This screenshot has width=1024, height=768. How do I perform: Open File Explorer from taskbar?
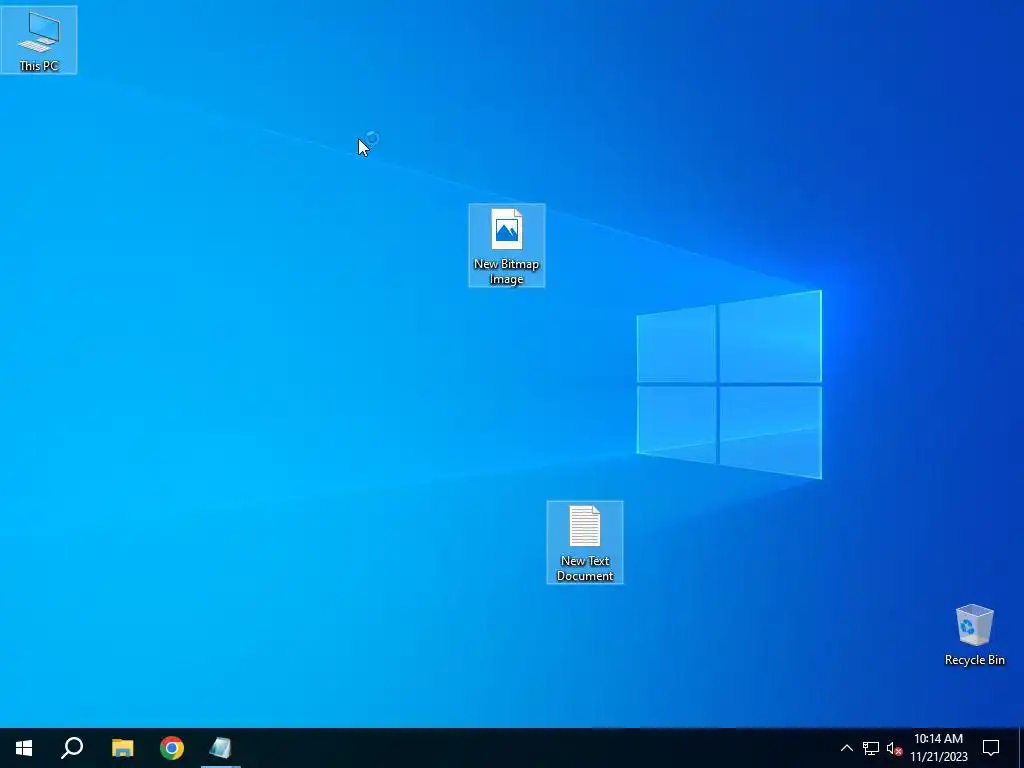click(x=122, y=748)
